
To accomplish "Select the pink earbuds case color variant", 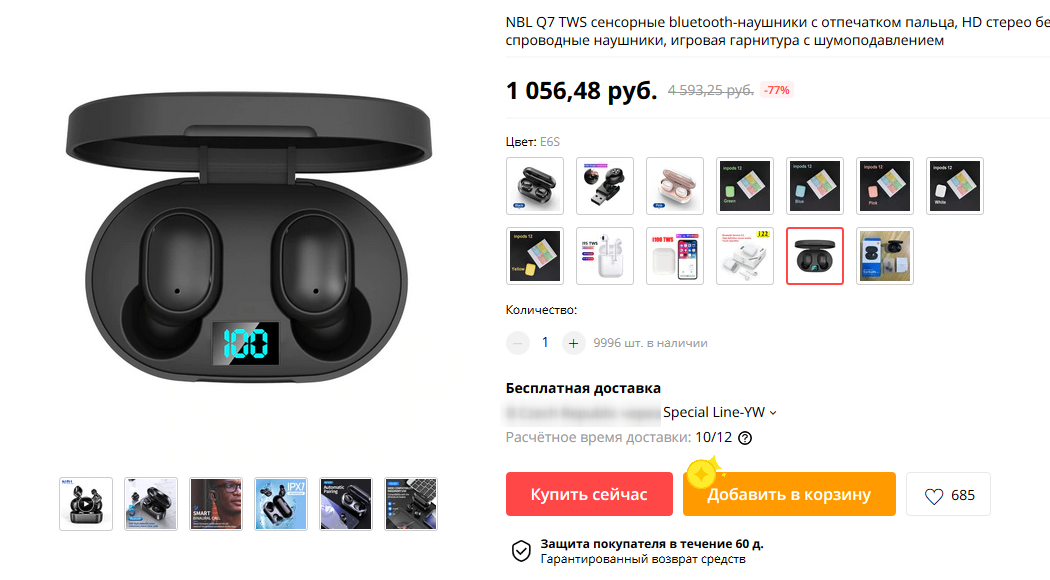I will (x=675, y=186).
